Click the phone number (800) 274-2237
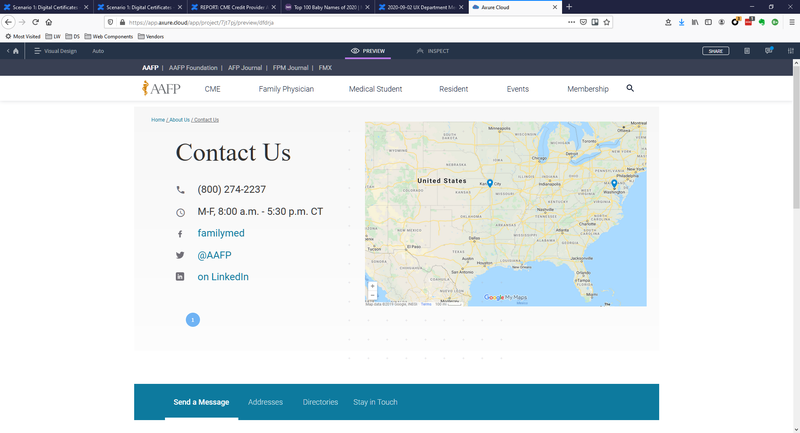 tap(232, 189)
